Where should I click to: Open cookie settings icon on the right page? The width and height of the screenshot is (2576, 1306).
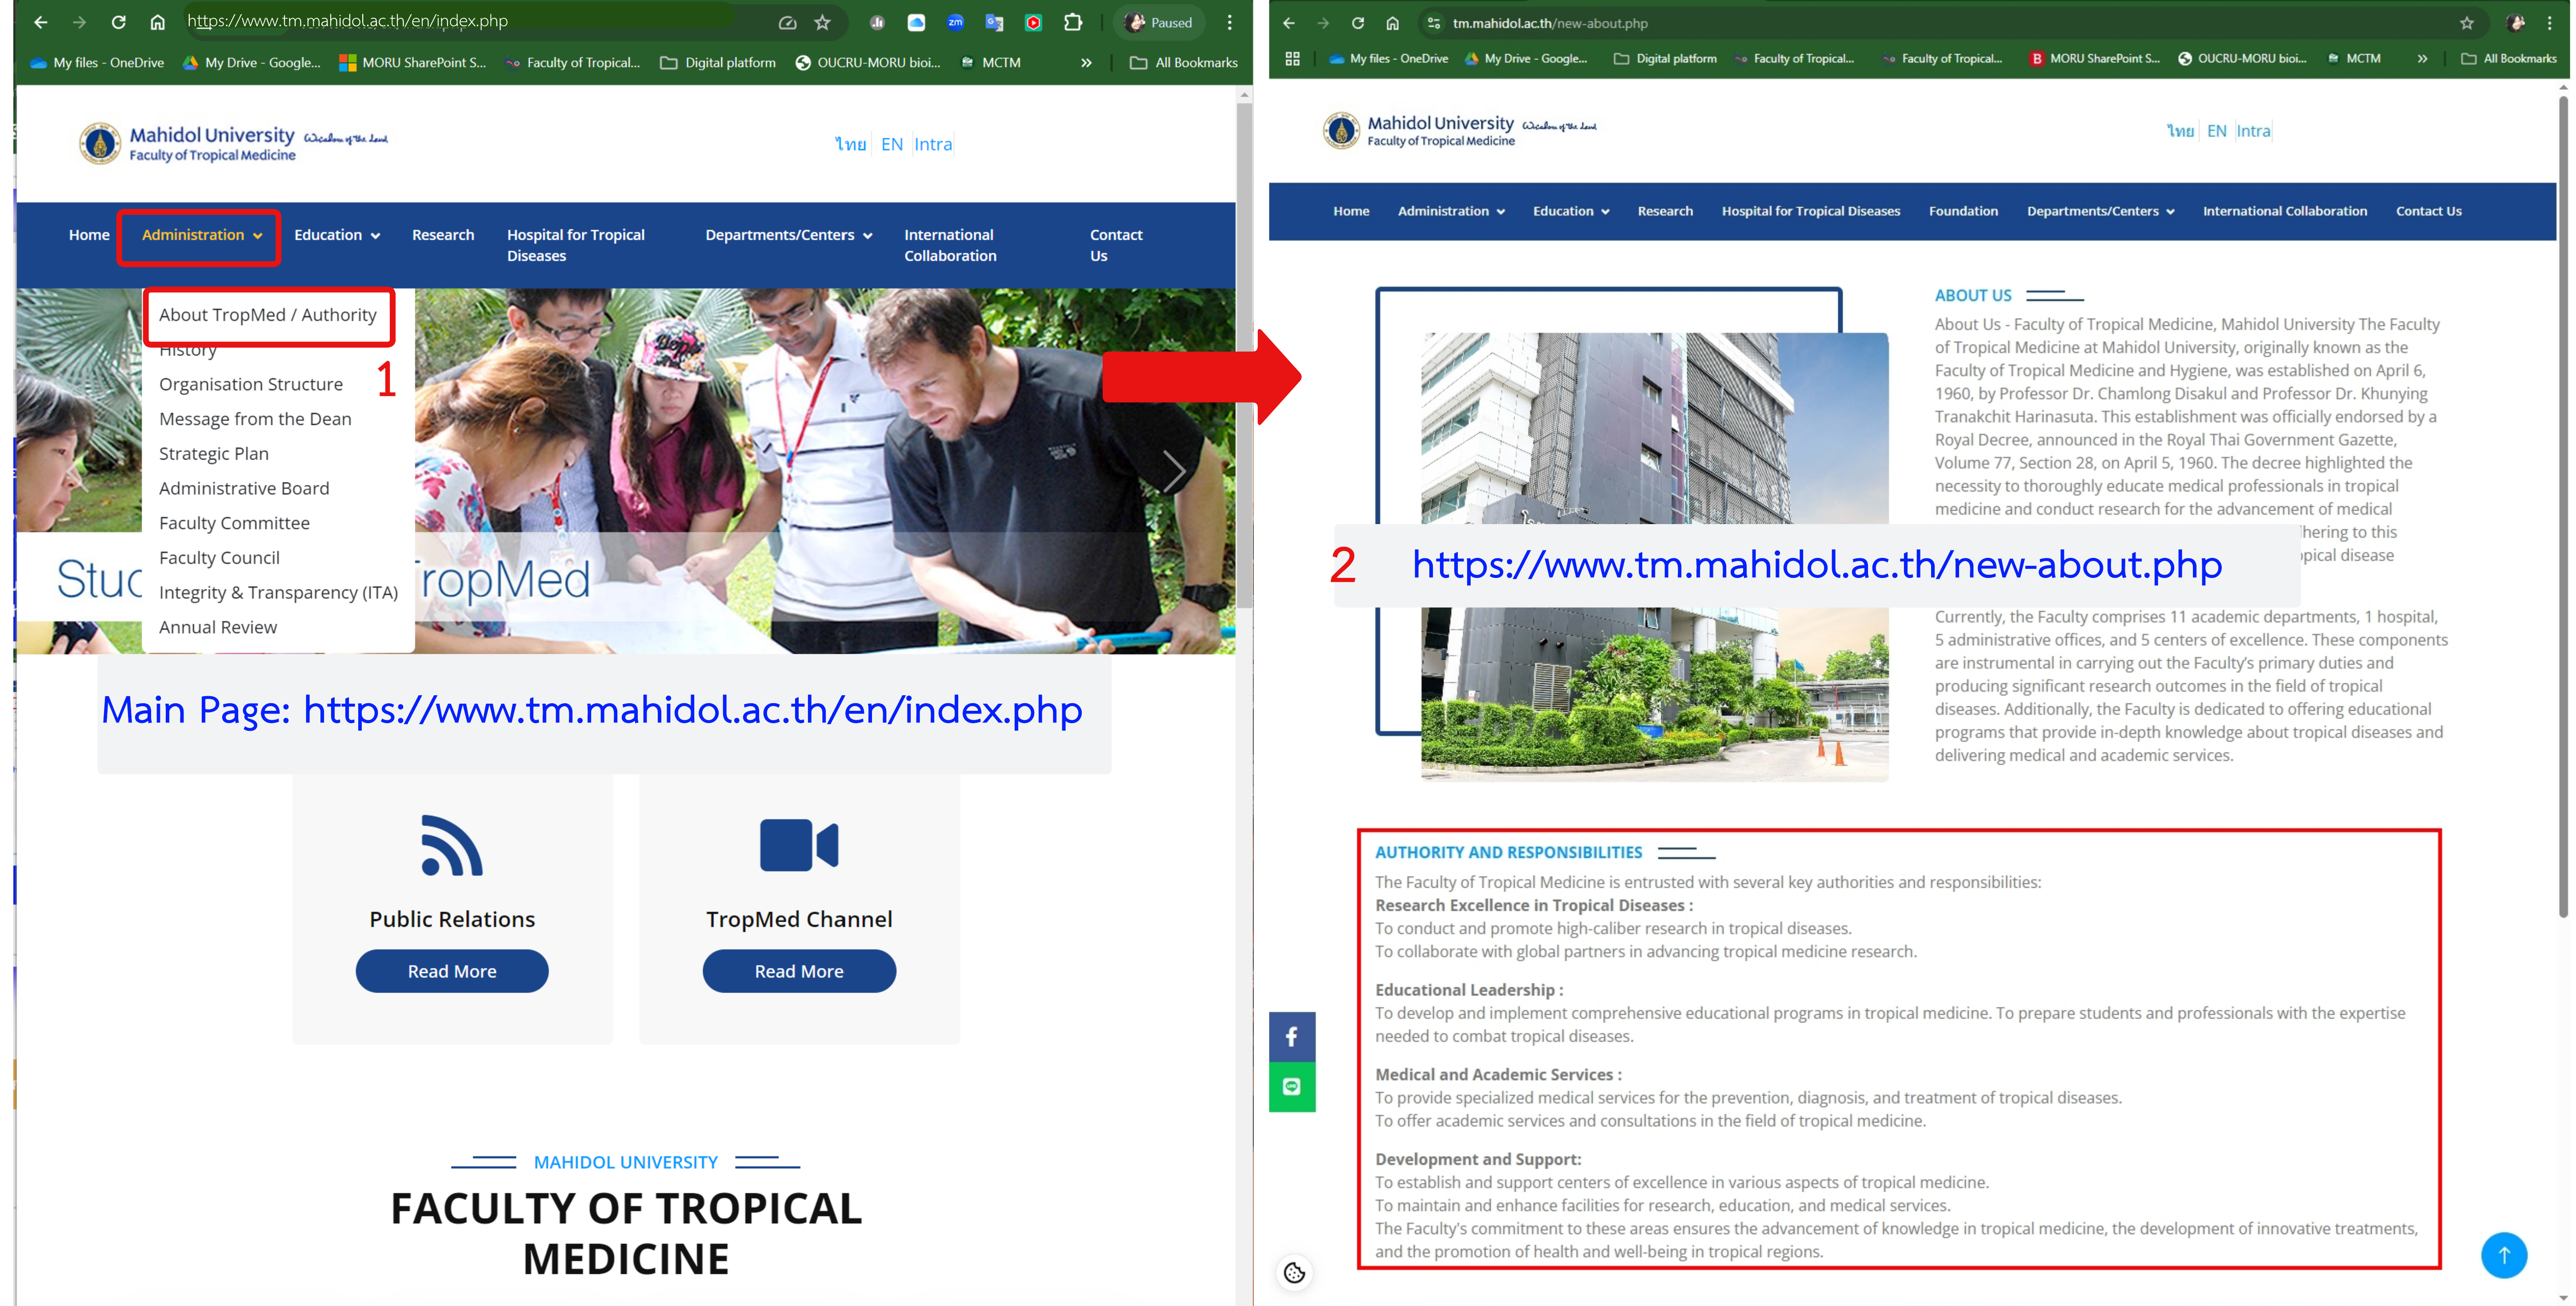click(1294, 1272)
